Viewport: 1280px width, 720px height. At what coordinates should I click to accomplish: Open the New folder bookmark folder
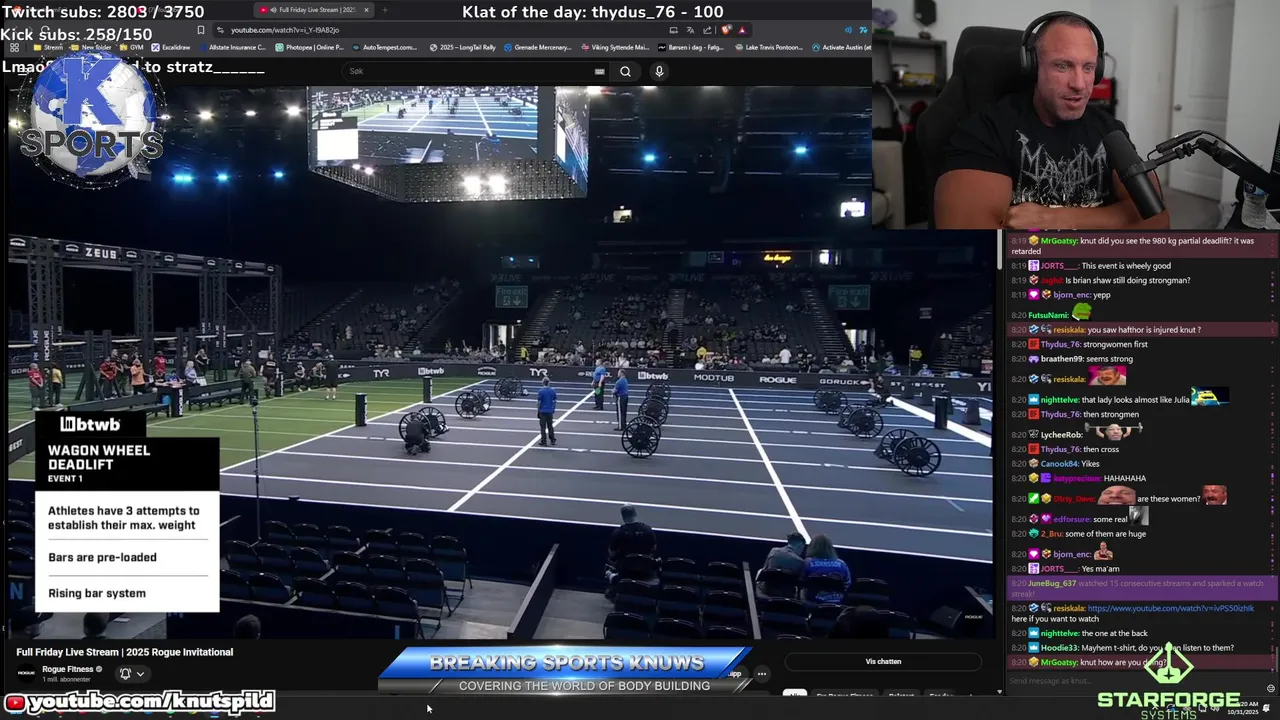(91, 47)
